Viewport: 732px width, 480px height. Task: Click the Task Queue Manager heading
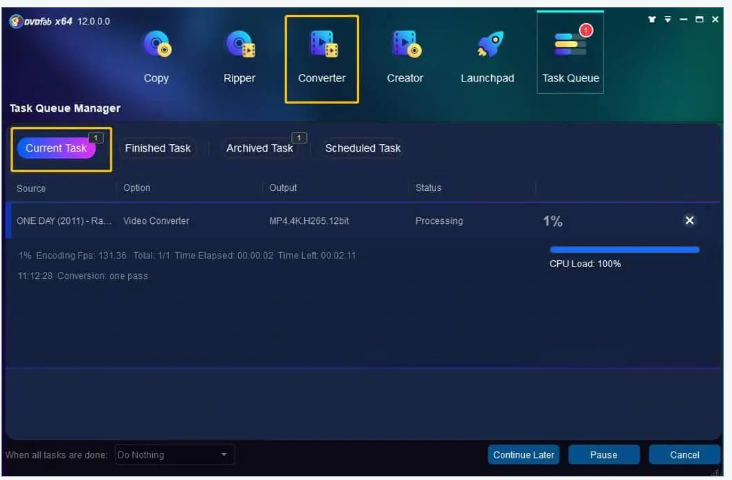point(65,108)
